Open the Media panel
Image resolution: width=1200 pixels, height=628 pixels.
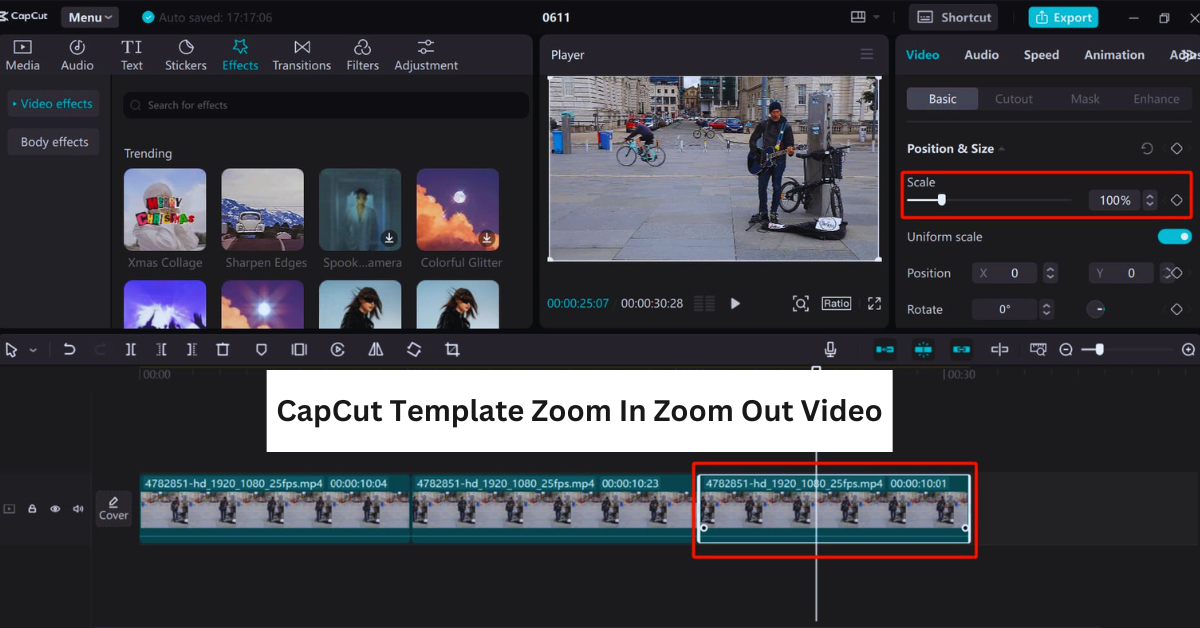click(x=22, y=55)
